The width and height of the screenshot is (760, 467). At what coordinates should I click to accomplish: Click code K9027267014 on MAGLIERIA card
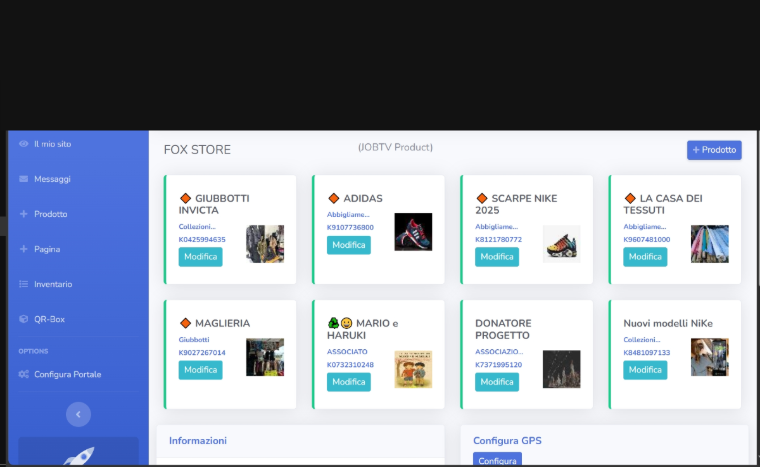coord(202,353)
